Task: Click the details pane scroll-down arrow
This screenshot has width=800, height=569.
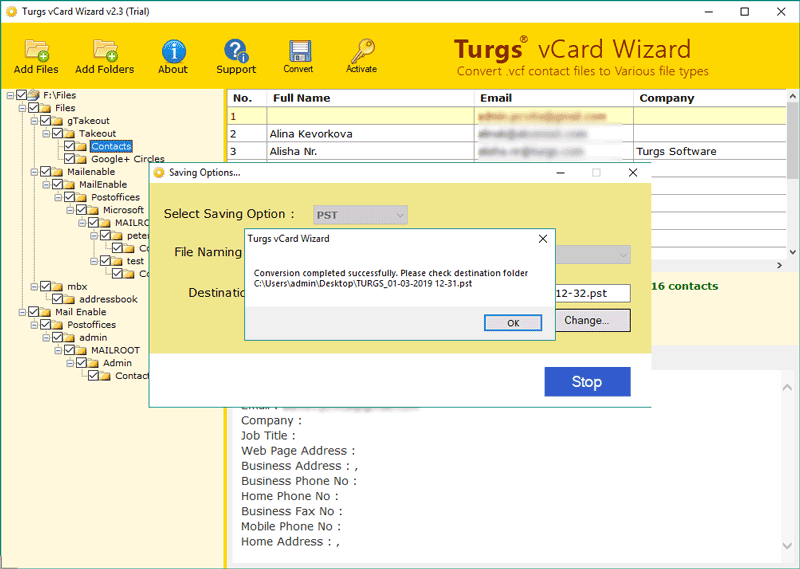Action: coord(787,546)
